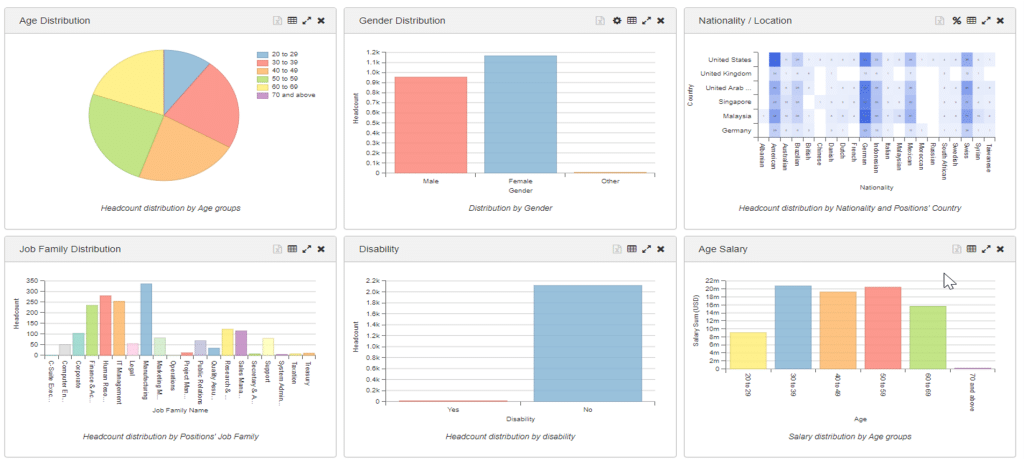The height and width of the screenshot is (460, 1024).
Task: Click the Human Resources bar in Job Family chart
Action: (x=105, y=325)
